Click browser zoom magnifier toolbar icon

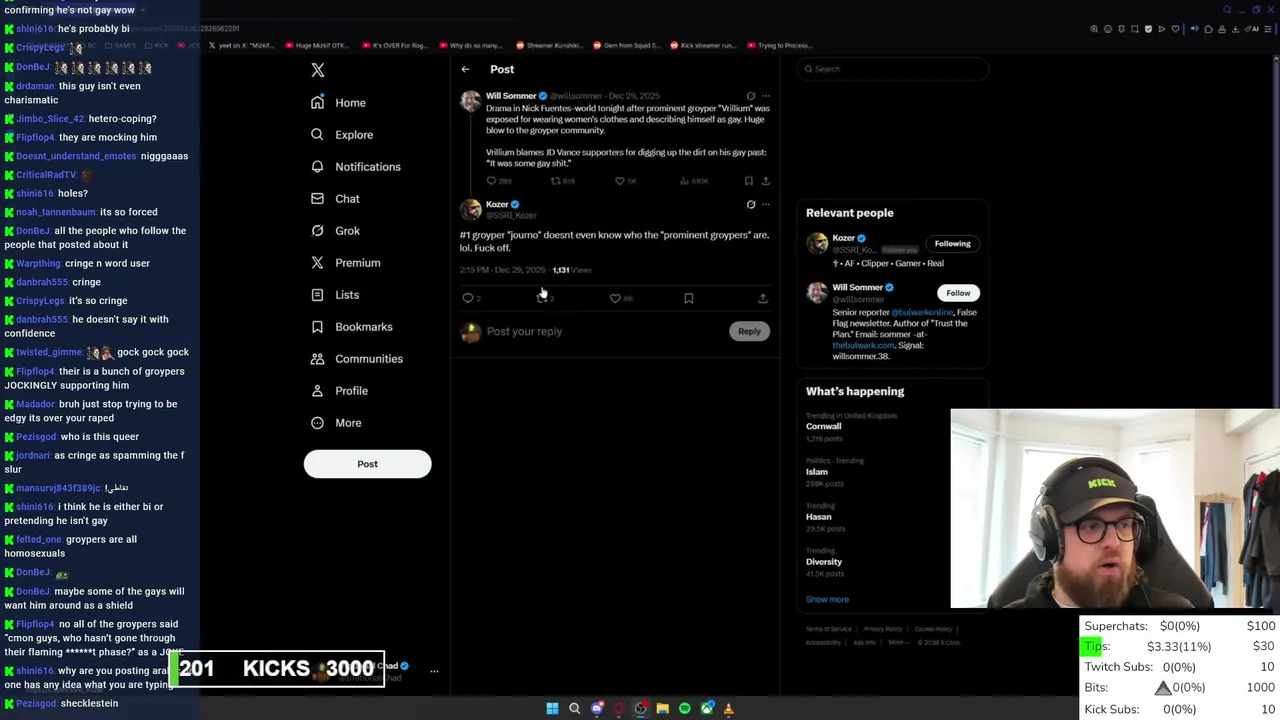tap(1094, 29)
